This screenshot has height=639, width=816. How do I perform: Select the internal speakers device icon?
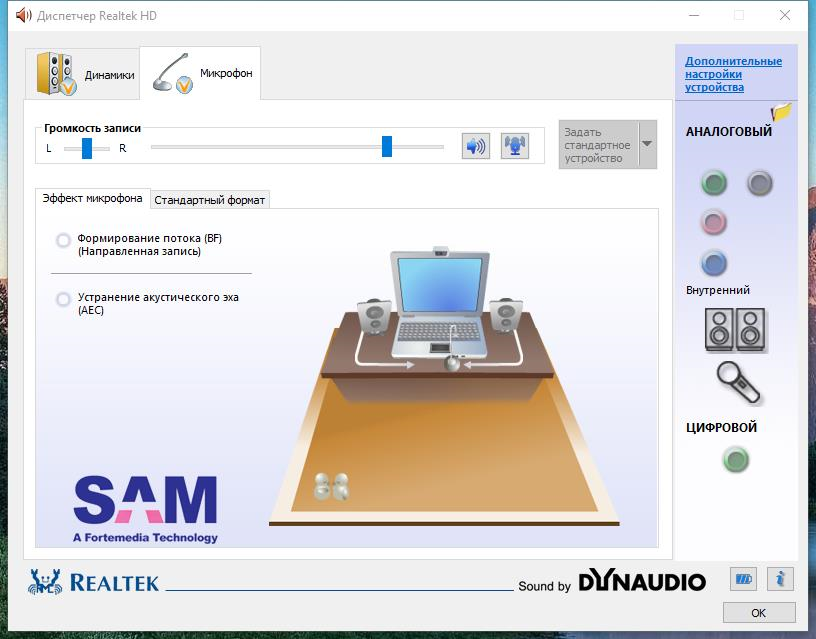pyautogui.click(x=736, y=329)
